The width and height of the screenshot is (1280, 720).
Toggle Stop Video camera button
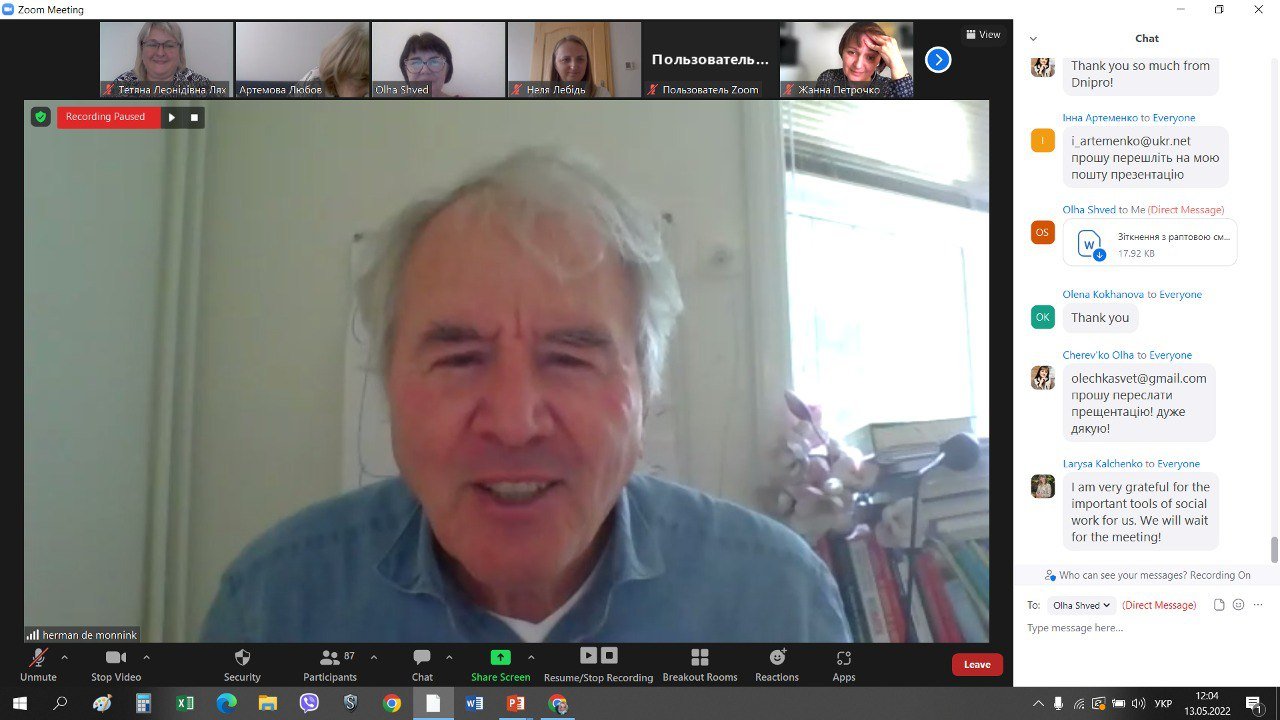click(116, 658)
